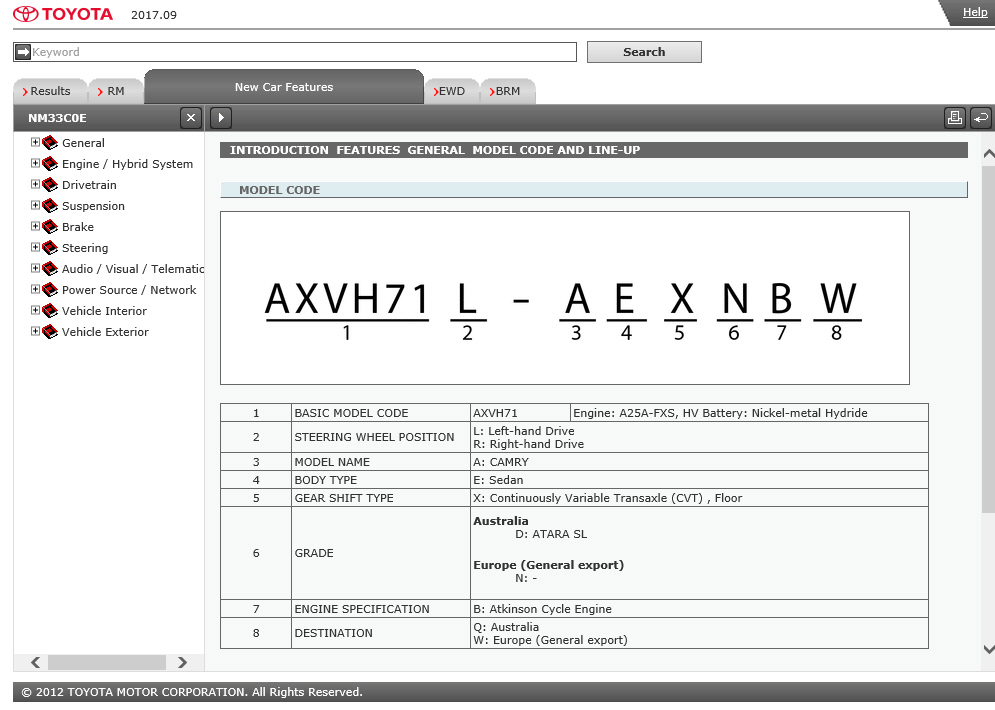Click the Vehicle Exterior book icon
Screen dimensions: 995x710
coord(50,331)
